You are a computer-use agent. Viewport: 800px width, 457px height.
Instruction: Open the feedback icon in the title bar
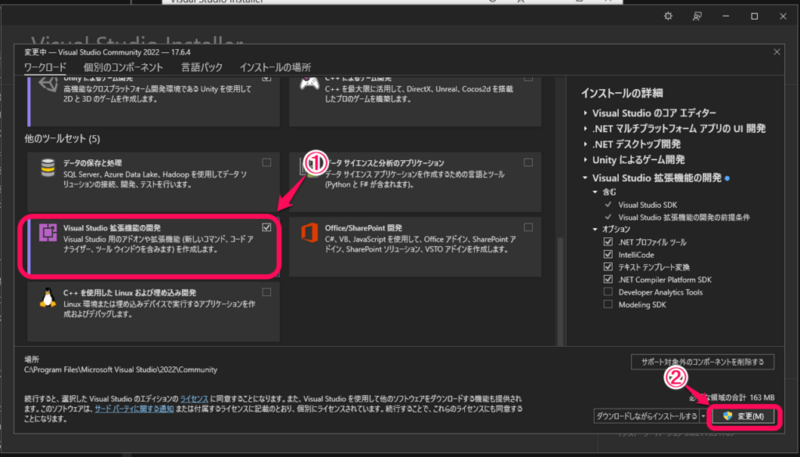pyautogui.click(x=697, y=16)
